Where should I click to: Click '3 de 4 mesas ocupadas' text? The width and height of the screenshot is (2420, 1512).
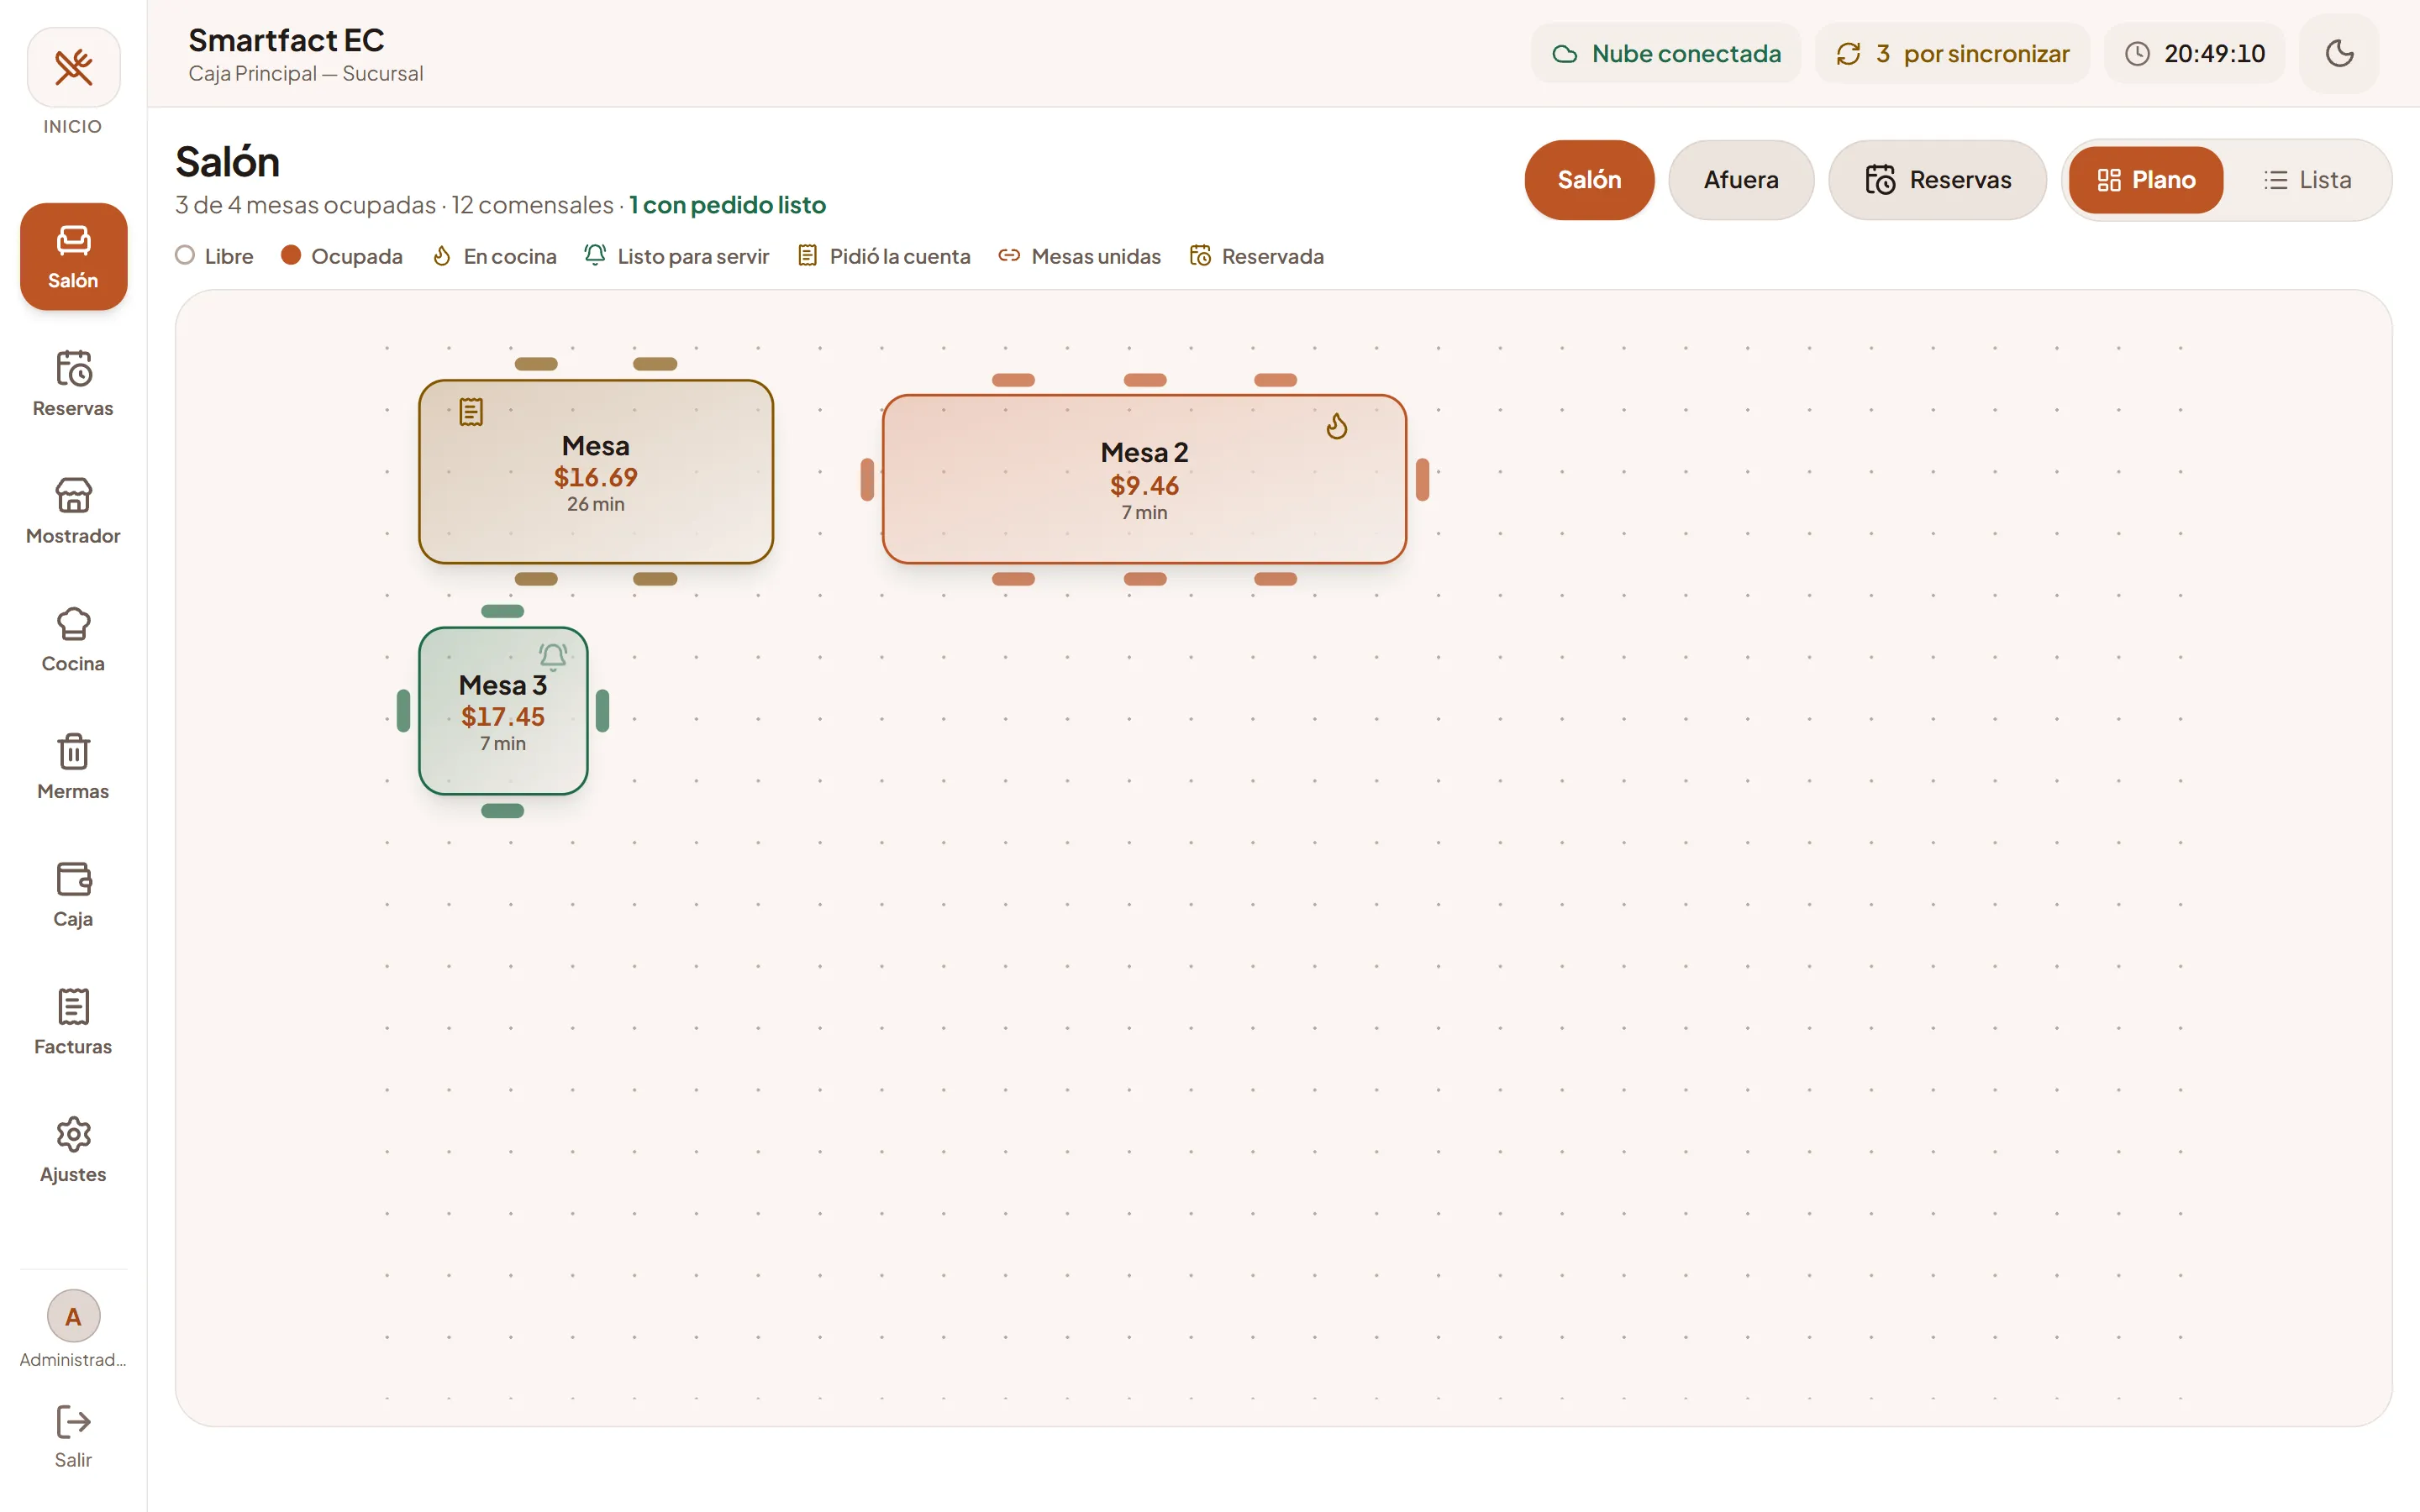(306, 205)
